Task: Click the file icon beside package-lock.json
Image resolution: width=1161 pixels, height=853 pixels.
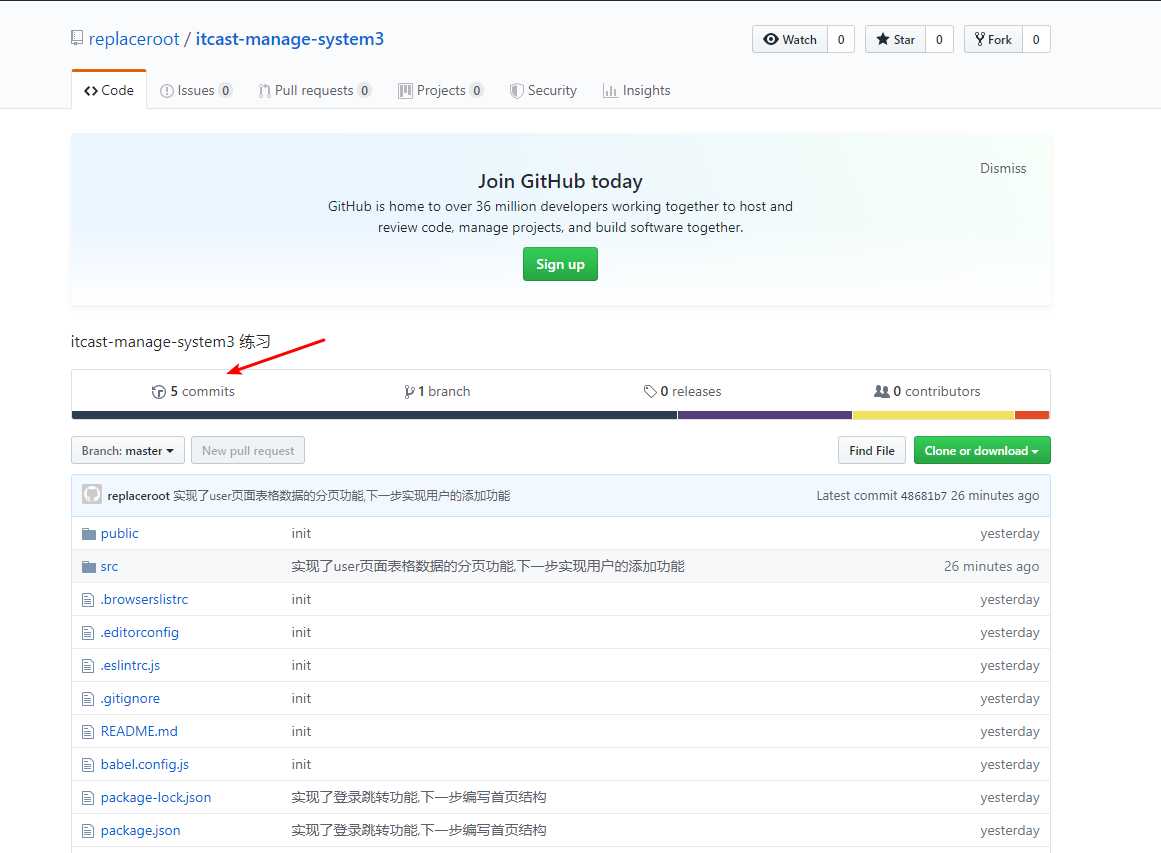Action: coord(88,798)
